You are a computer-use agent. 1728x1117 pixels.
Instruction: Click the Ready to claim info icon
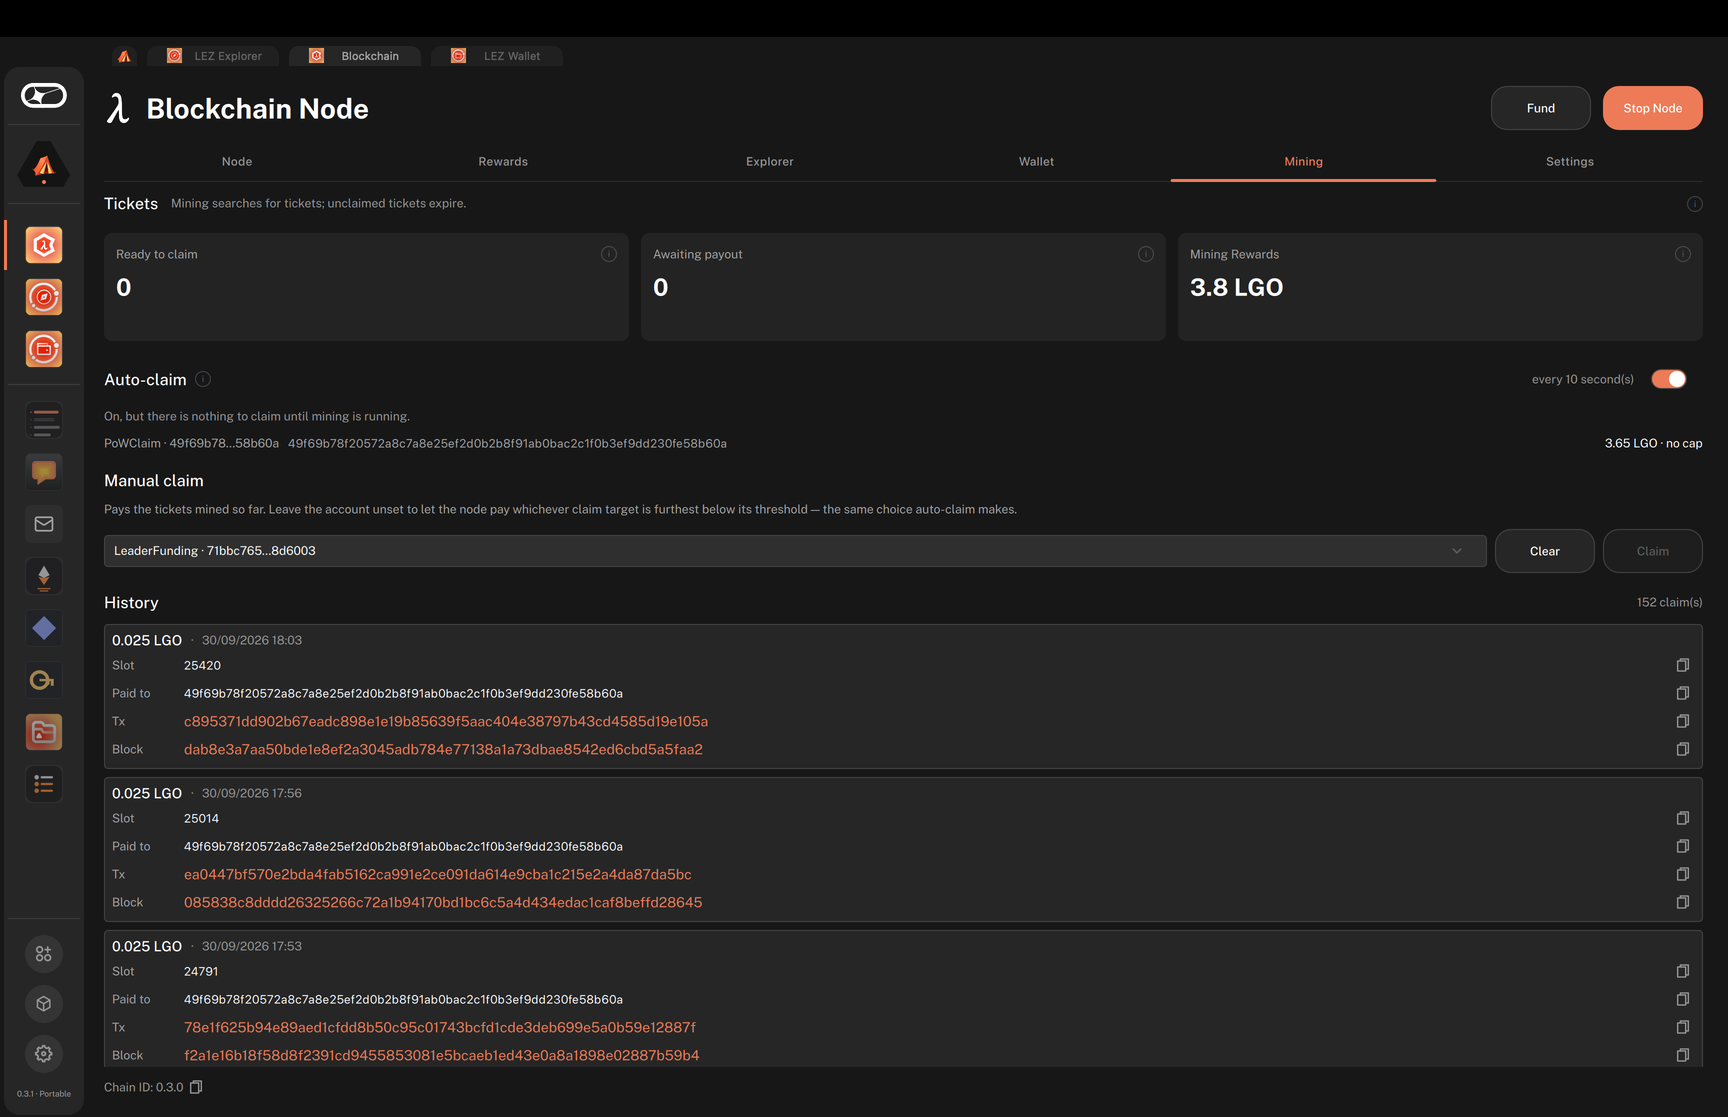point(609,254)
